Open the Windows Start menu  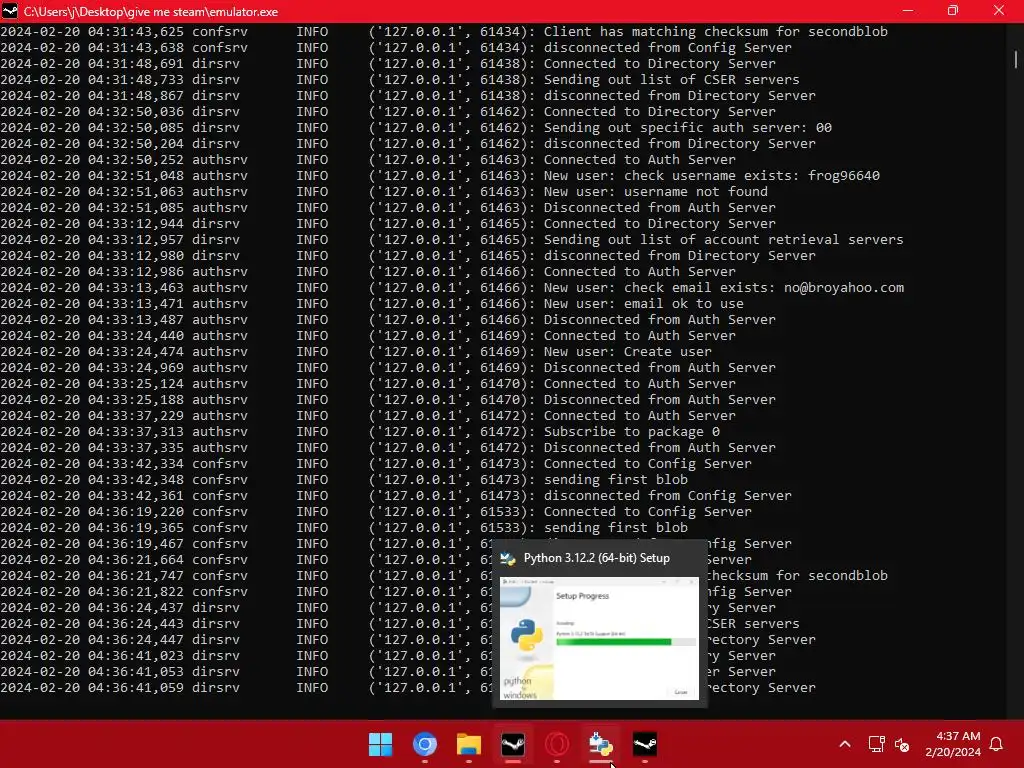380,744
